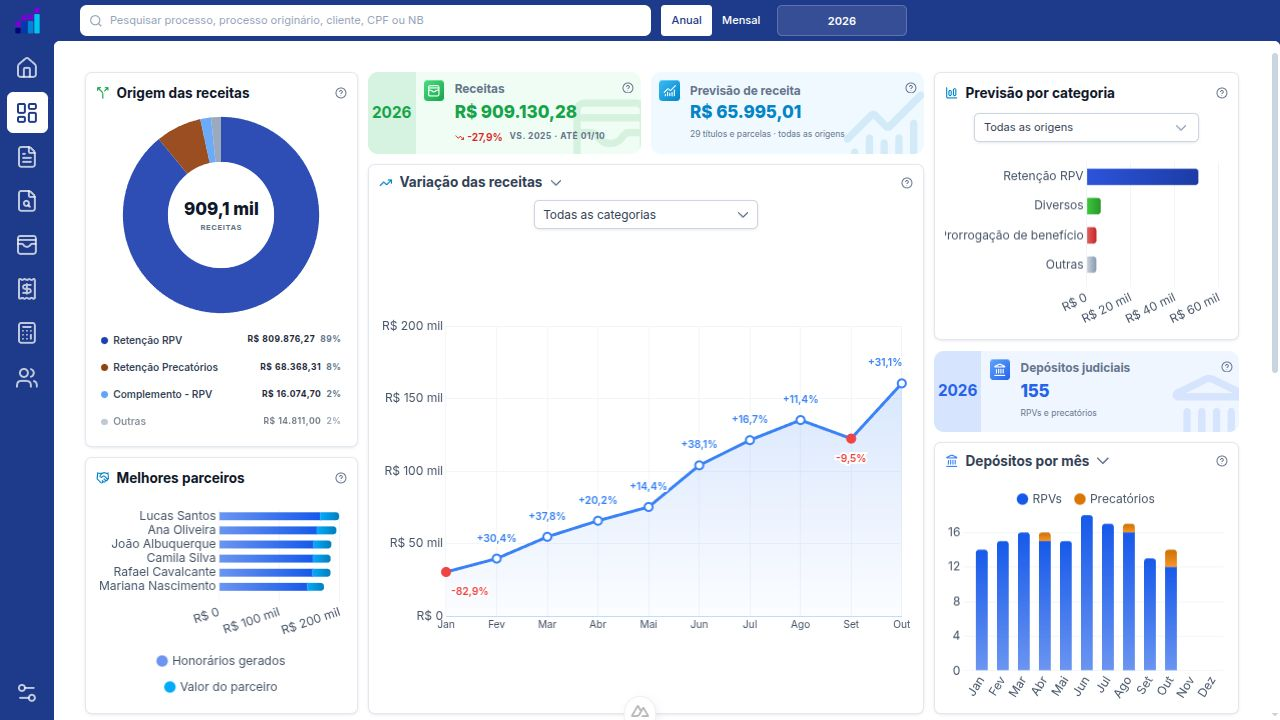Toggle Honorários gerados legend item
Screen dimensions: 1280x720
point(221,661)
